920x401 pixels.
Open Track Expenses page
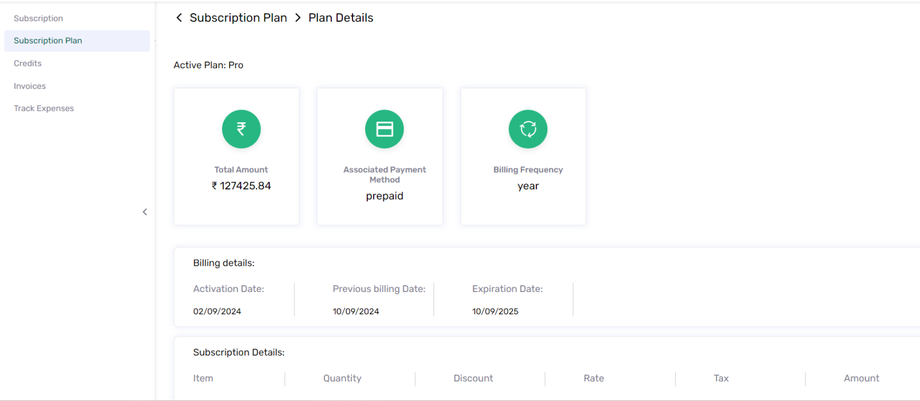click(x=44, y=108)
